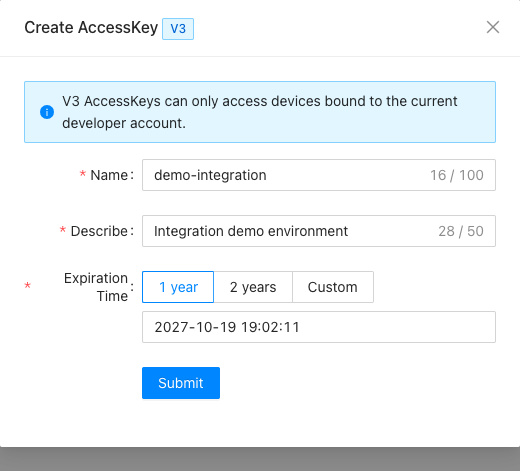Click the expiration date field 2027-10-19 19:02:11

point(319,327)
